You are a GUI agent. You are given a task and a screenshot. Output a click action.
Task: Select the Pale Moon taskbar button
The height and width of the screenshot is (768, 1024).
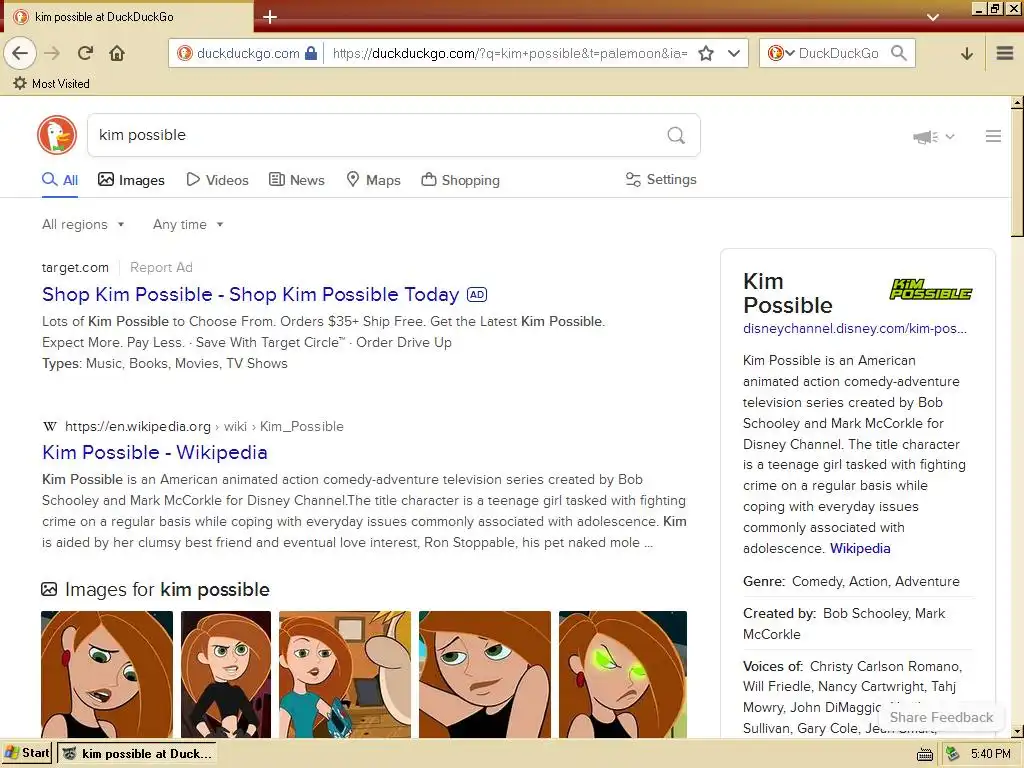click(137, 754)
